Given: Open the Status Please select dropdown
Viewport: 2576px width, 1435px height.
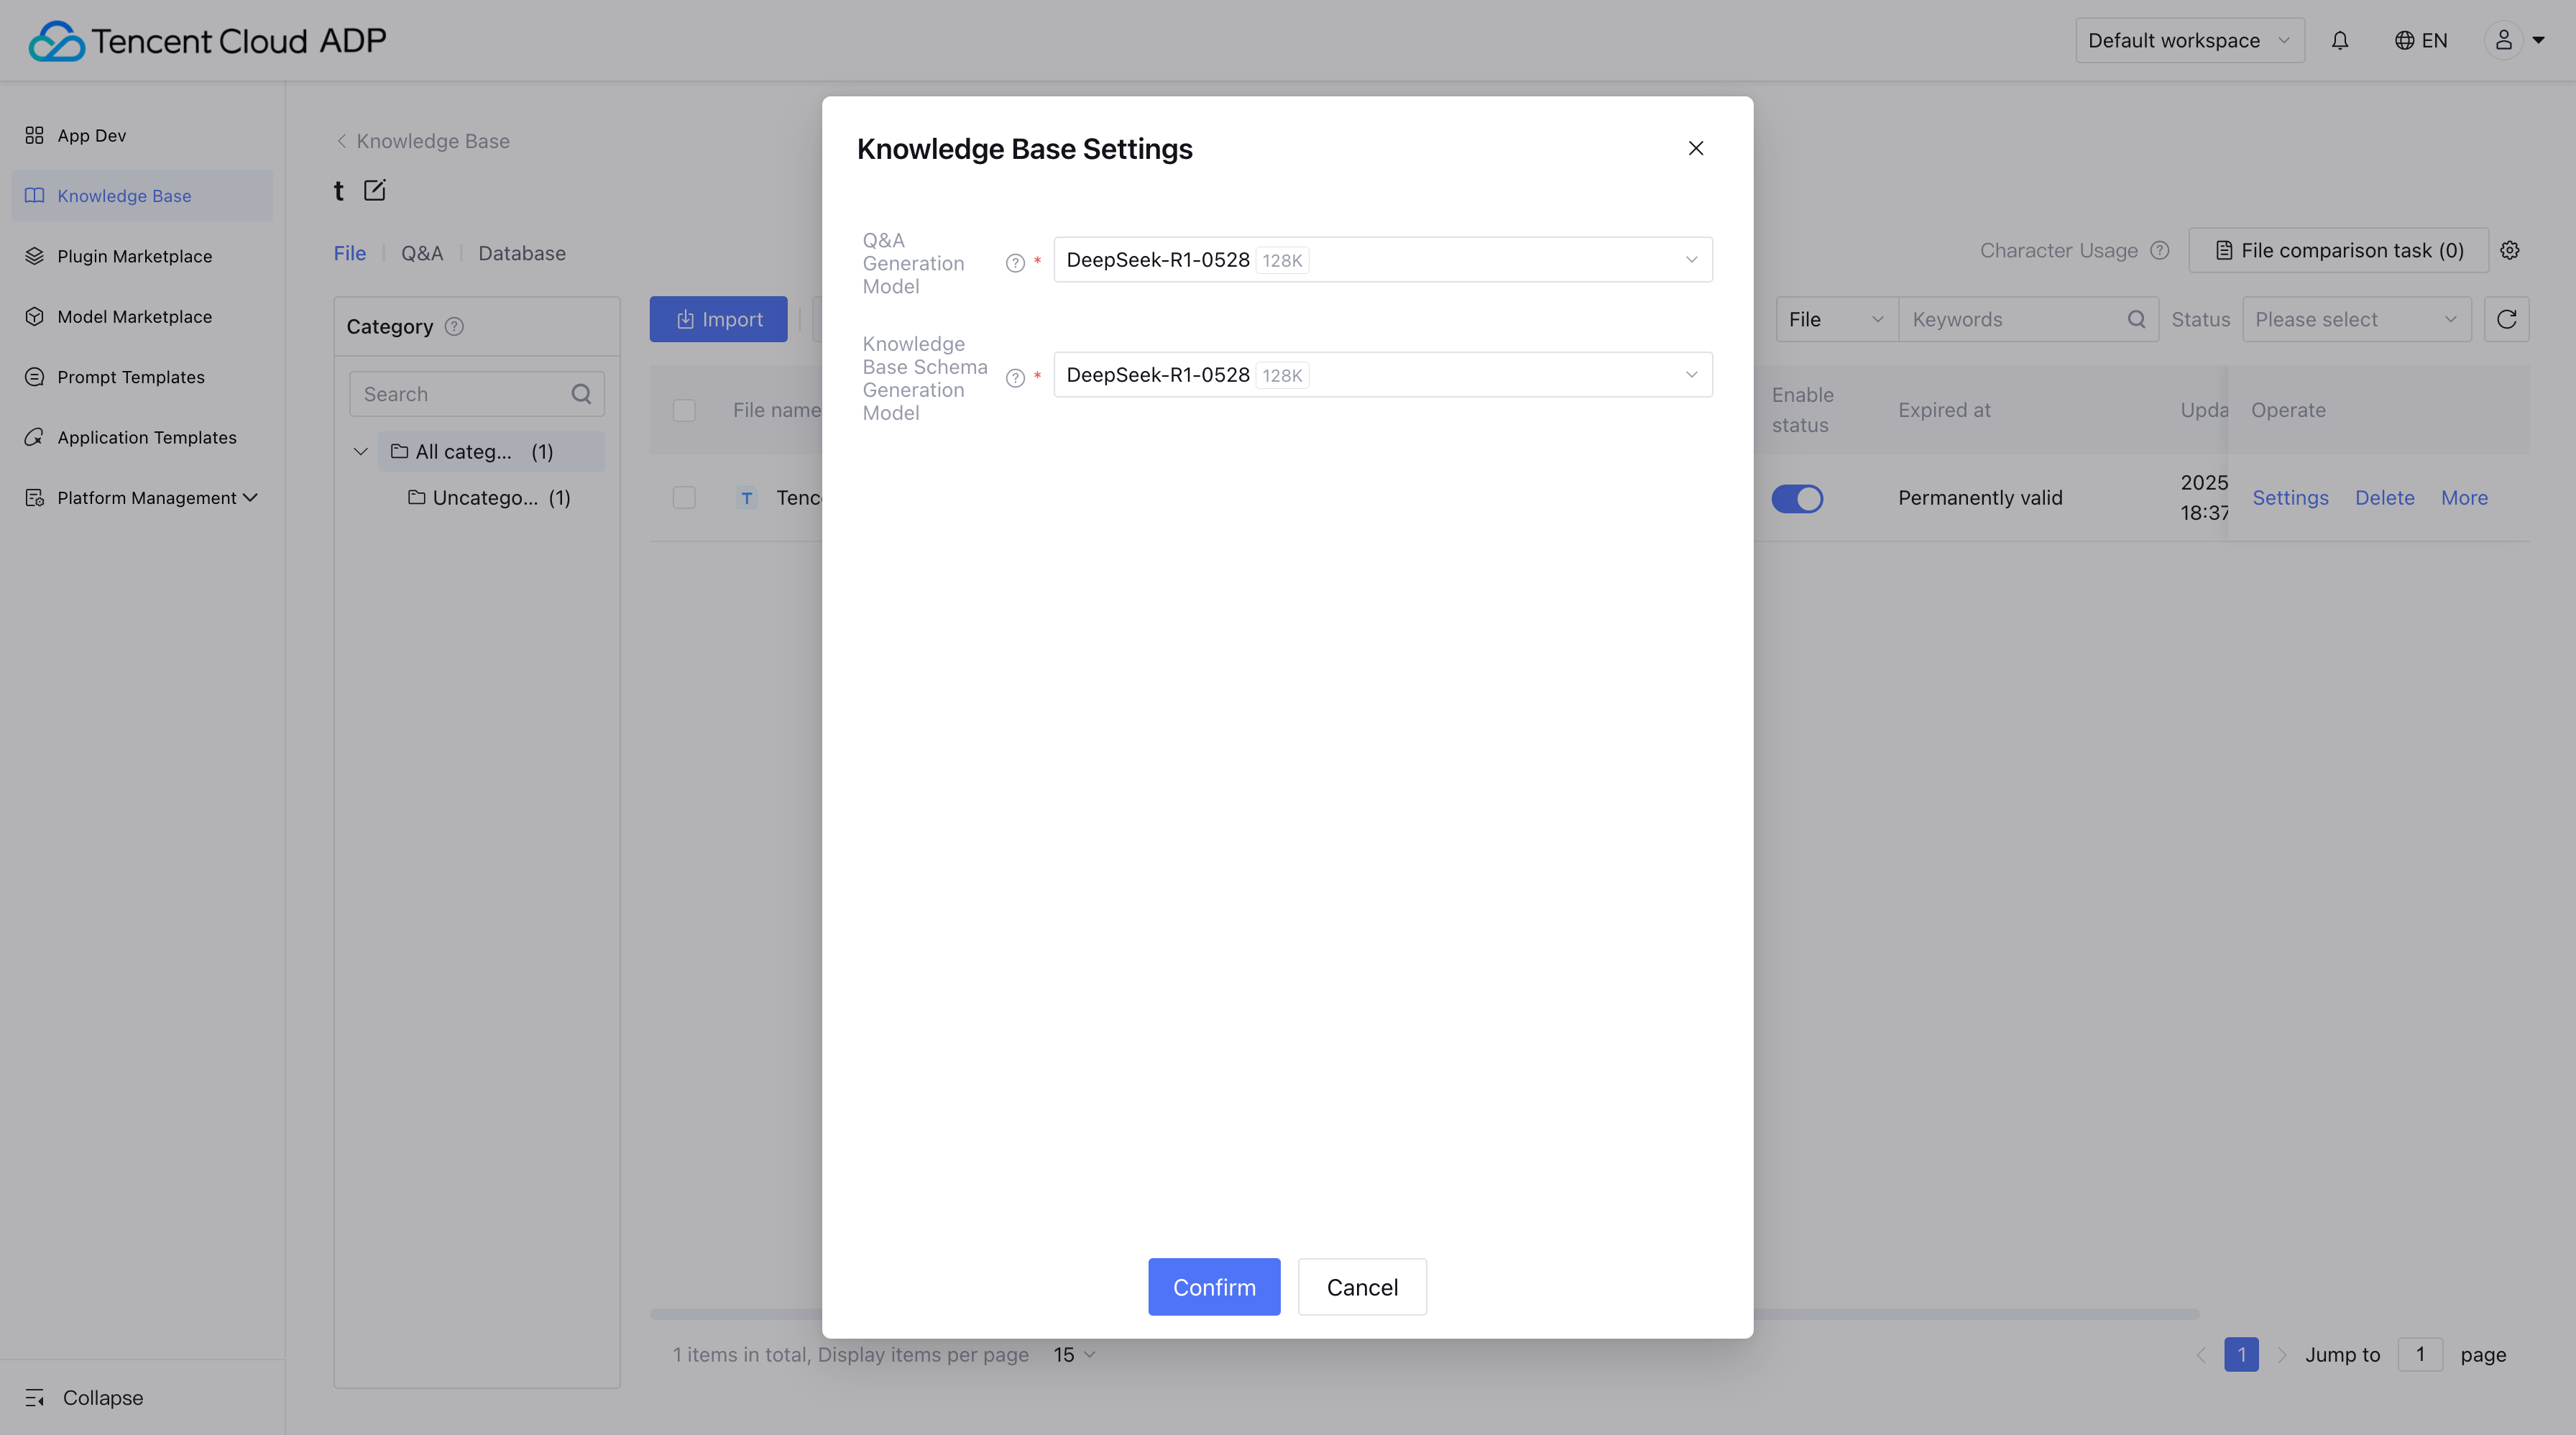Looking at the screenshot, I should pyautogui.click(x=2356, y=319).
